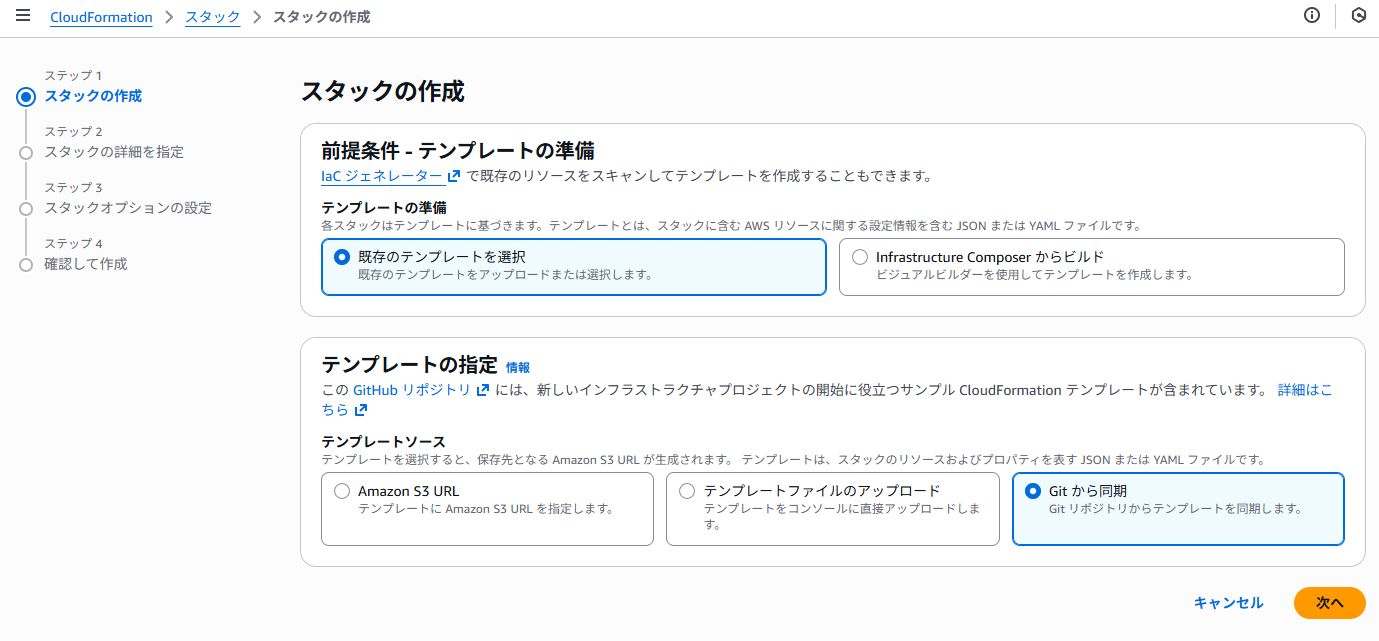Click Git リポジトリからテンプレートを同期します description
The width and height of the screenshot is (1379, 641).
tap(1175, 508)
